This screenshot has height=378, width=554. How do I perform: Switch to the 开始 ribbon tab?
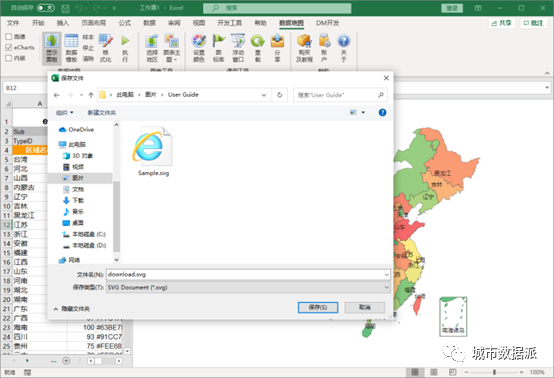click(38, 23)
